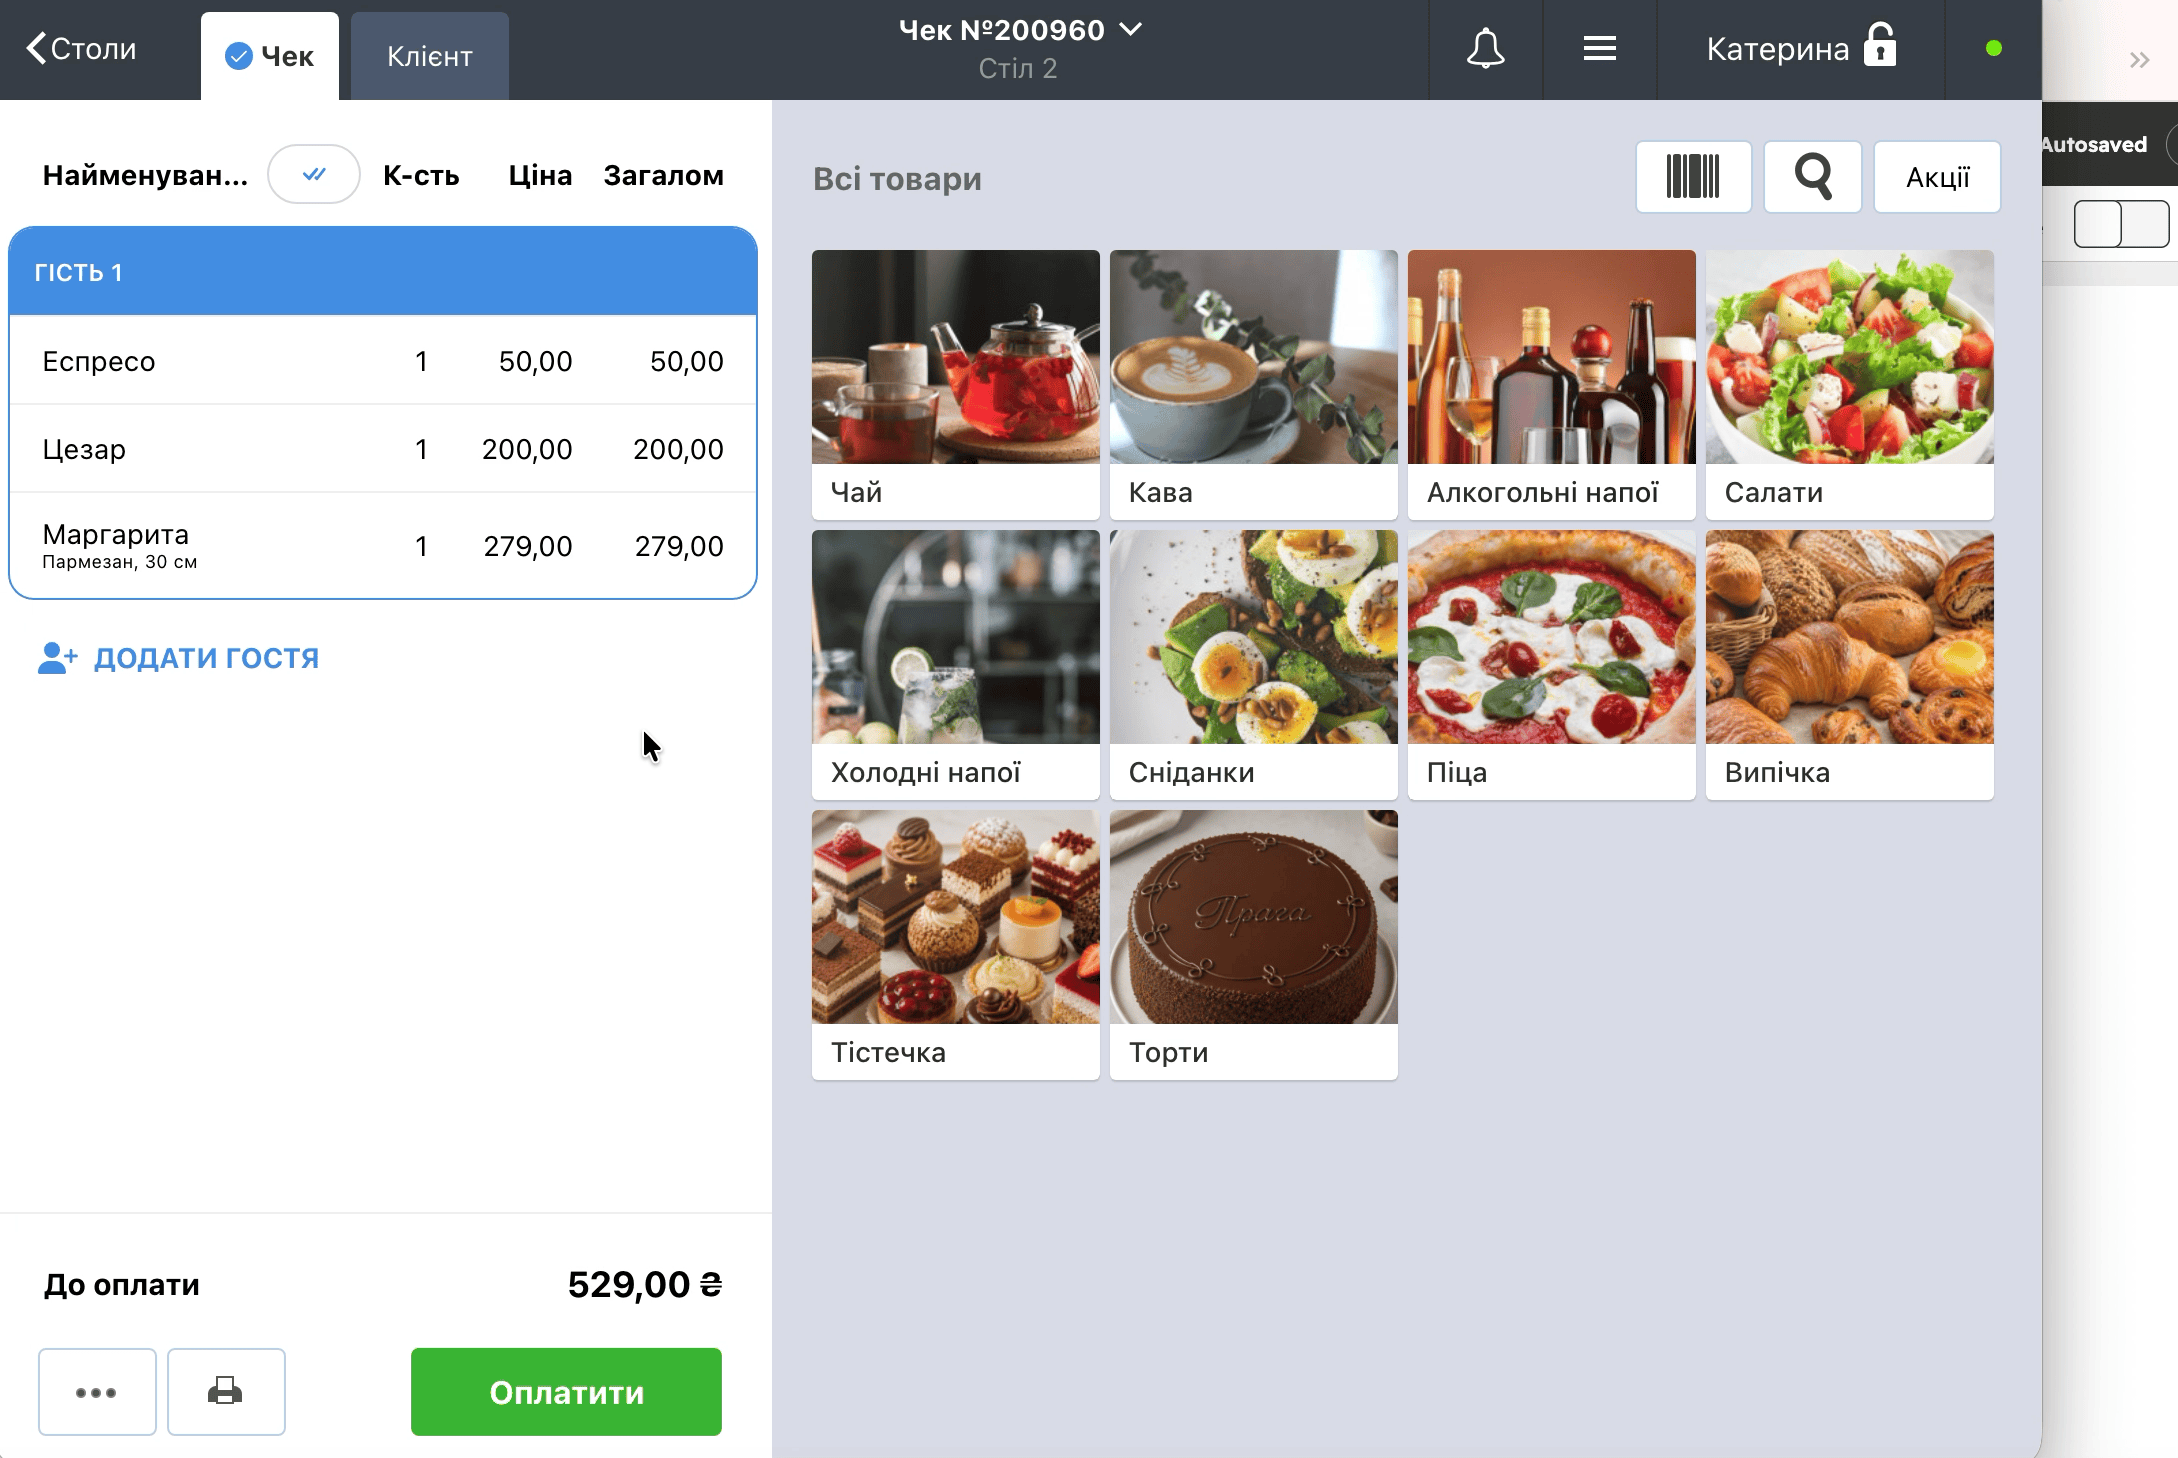Switch to the Клієнт tab
The image size is (2178, 1458).
coord(430,56)
